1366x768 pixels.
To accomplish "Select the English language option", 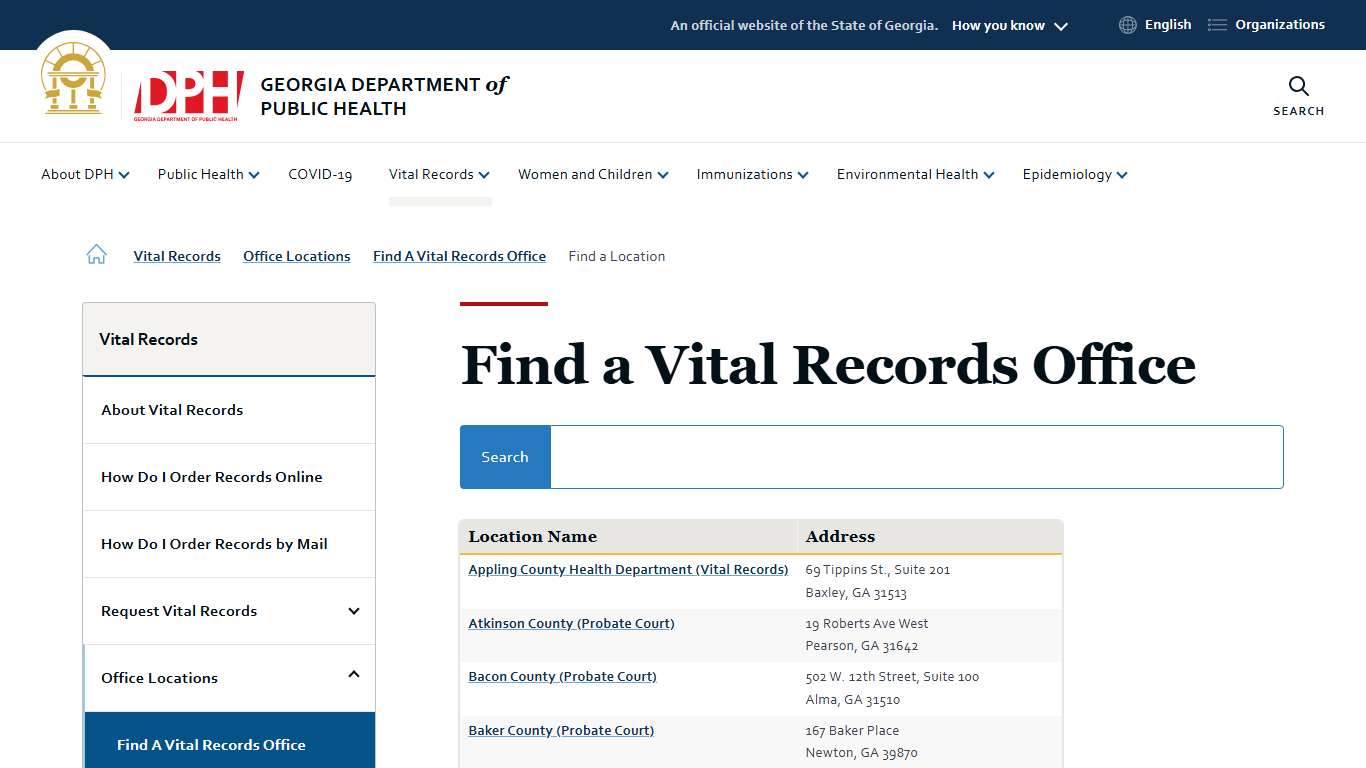I will (x=1167, y=24).
